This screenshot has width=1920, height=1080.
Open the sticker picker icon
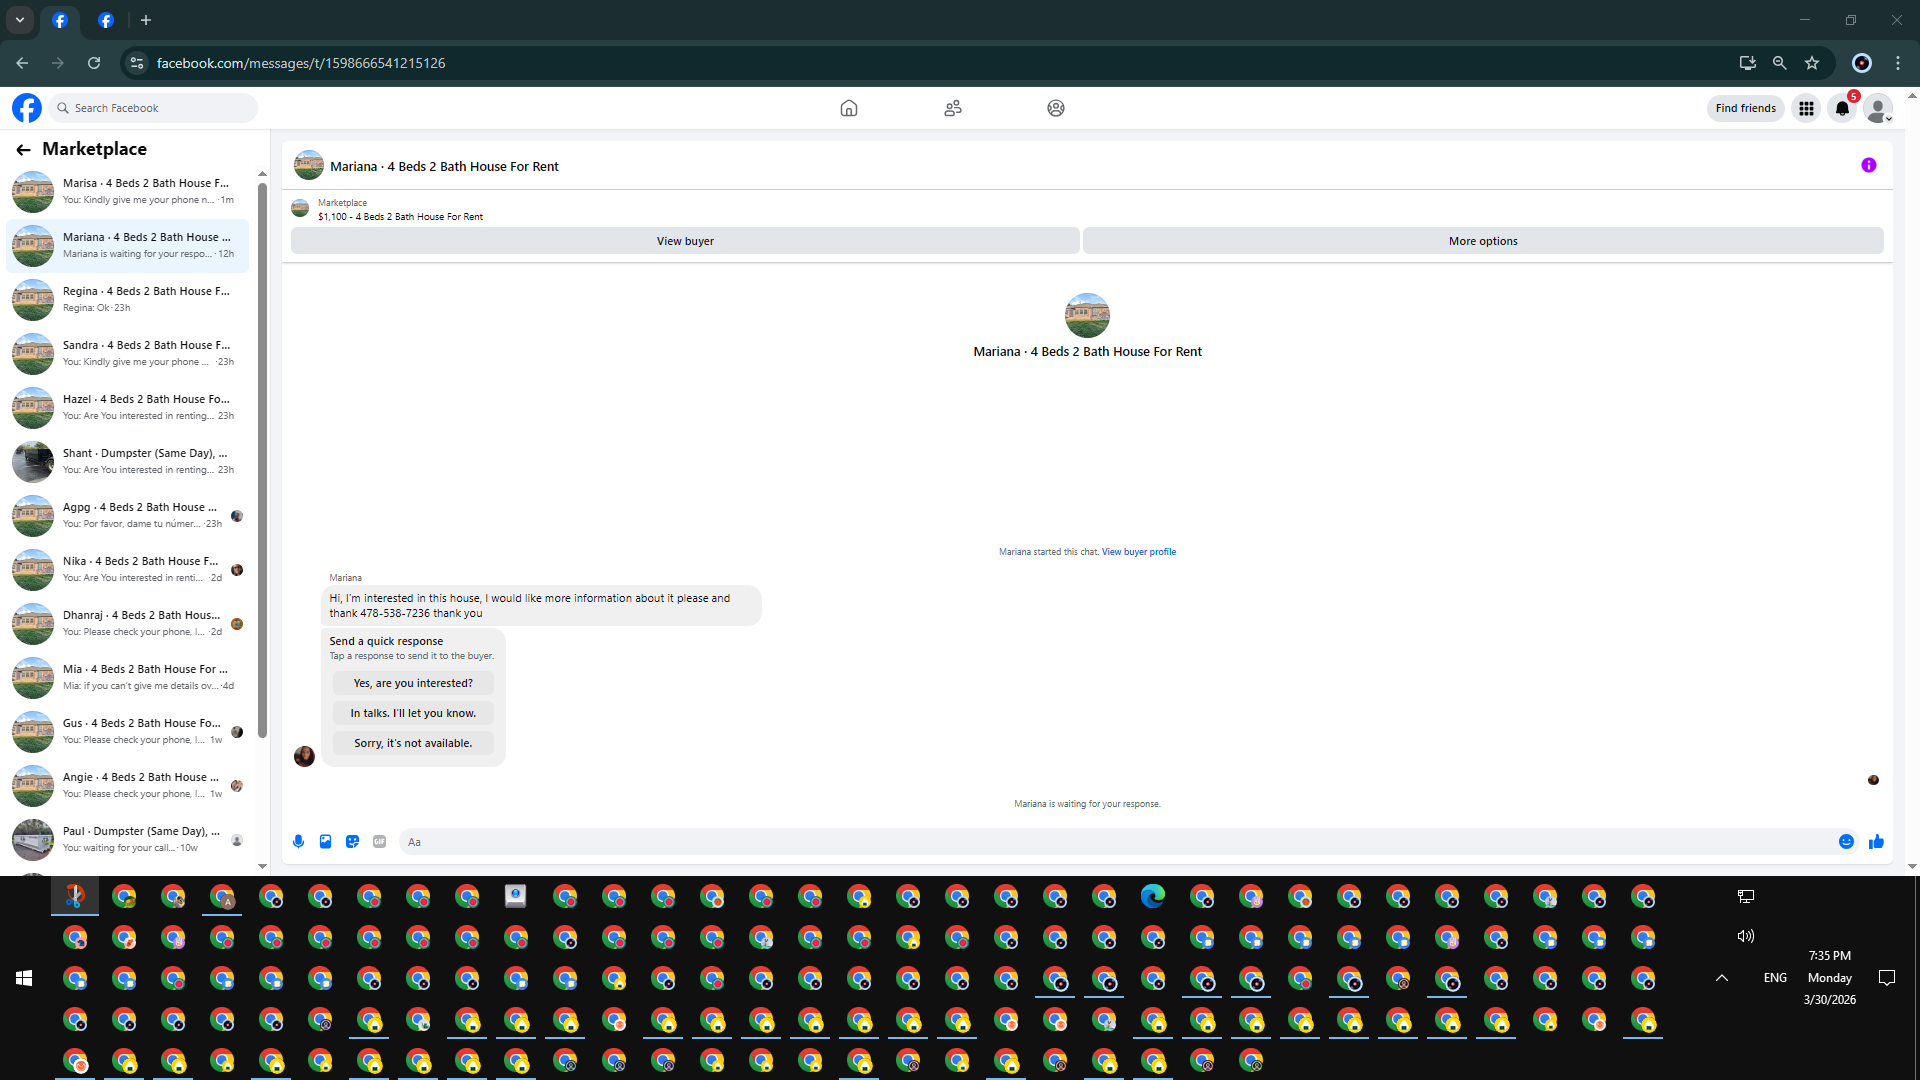click(x=352, y=842)
